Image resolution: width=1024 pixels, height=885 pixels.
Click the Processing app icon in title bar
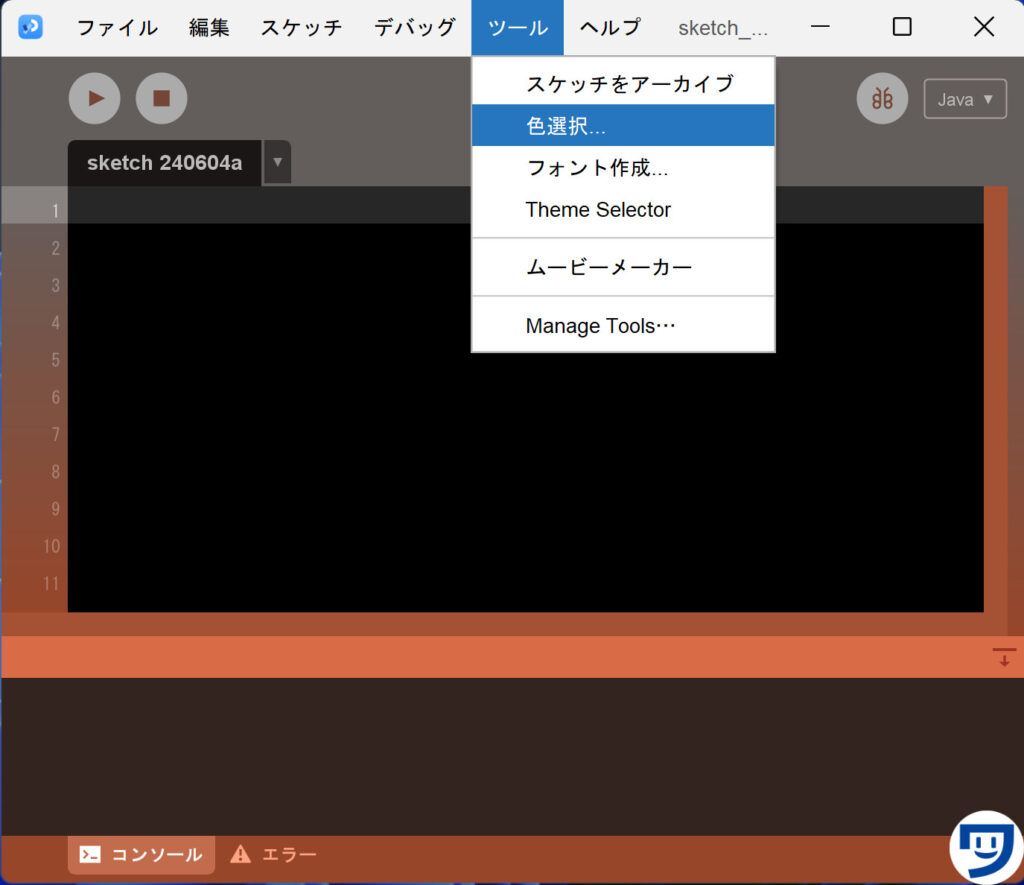pyautogui.click(x=30, y=27)
